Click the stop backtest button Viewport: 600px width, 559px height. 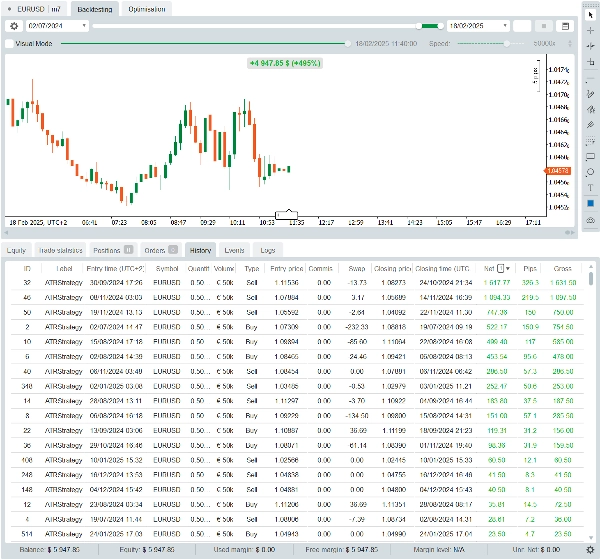pos(544,26)
